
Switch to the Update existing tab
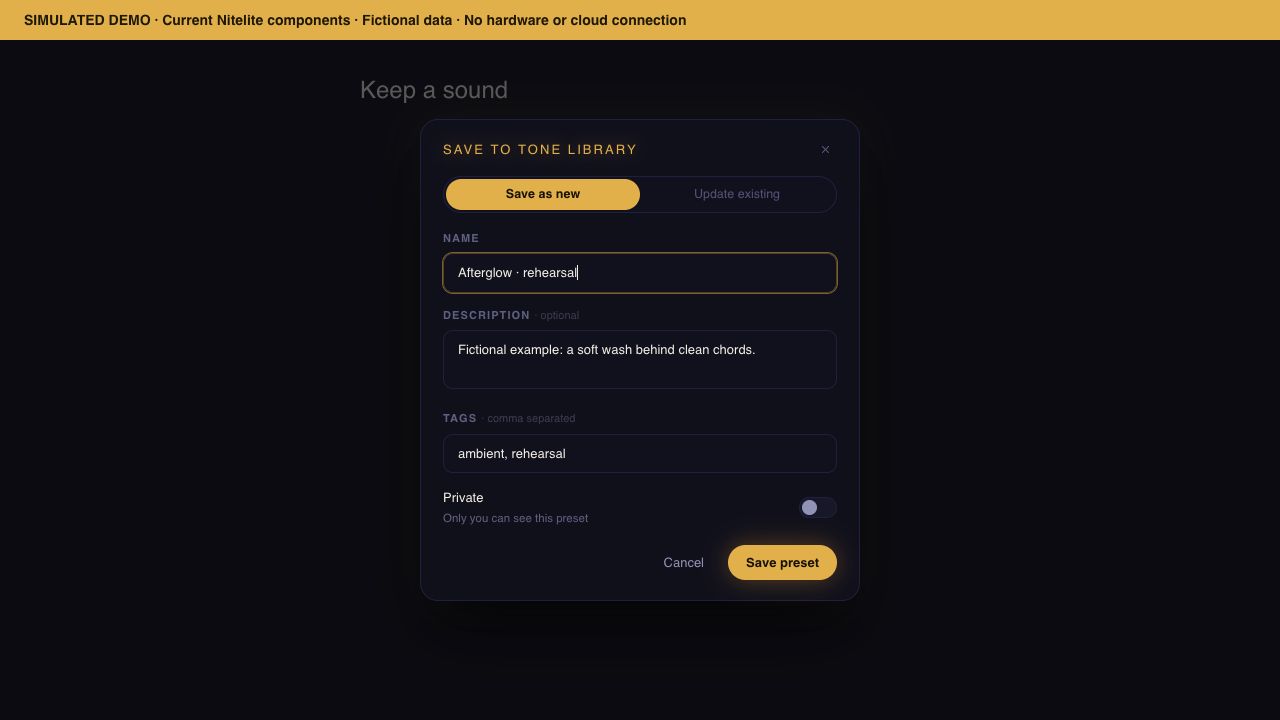(x=737, y=194)
